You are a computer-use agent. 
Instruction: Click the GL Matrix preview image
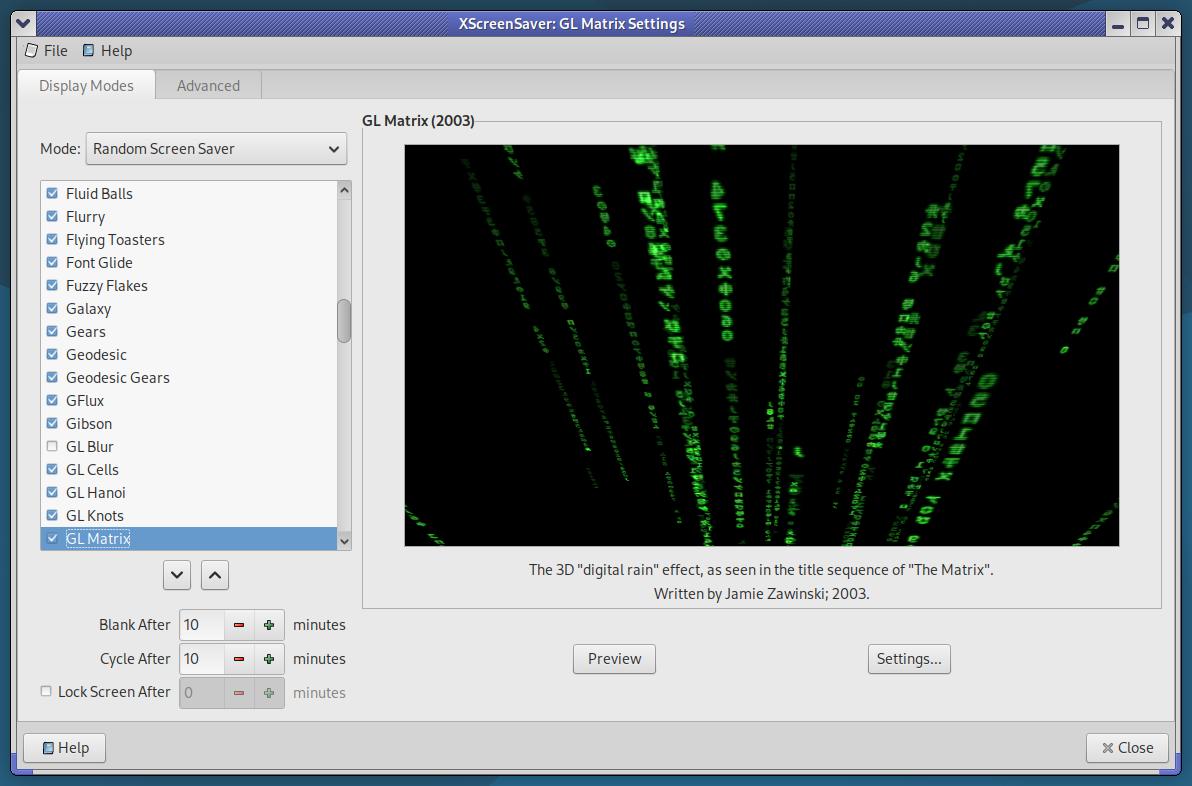point(762,345)
